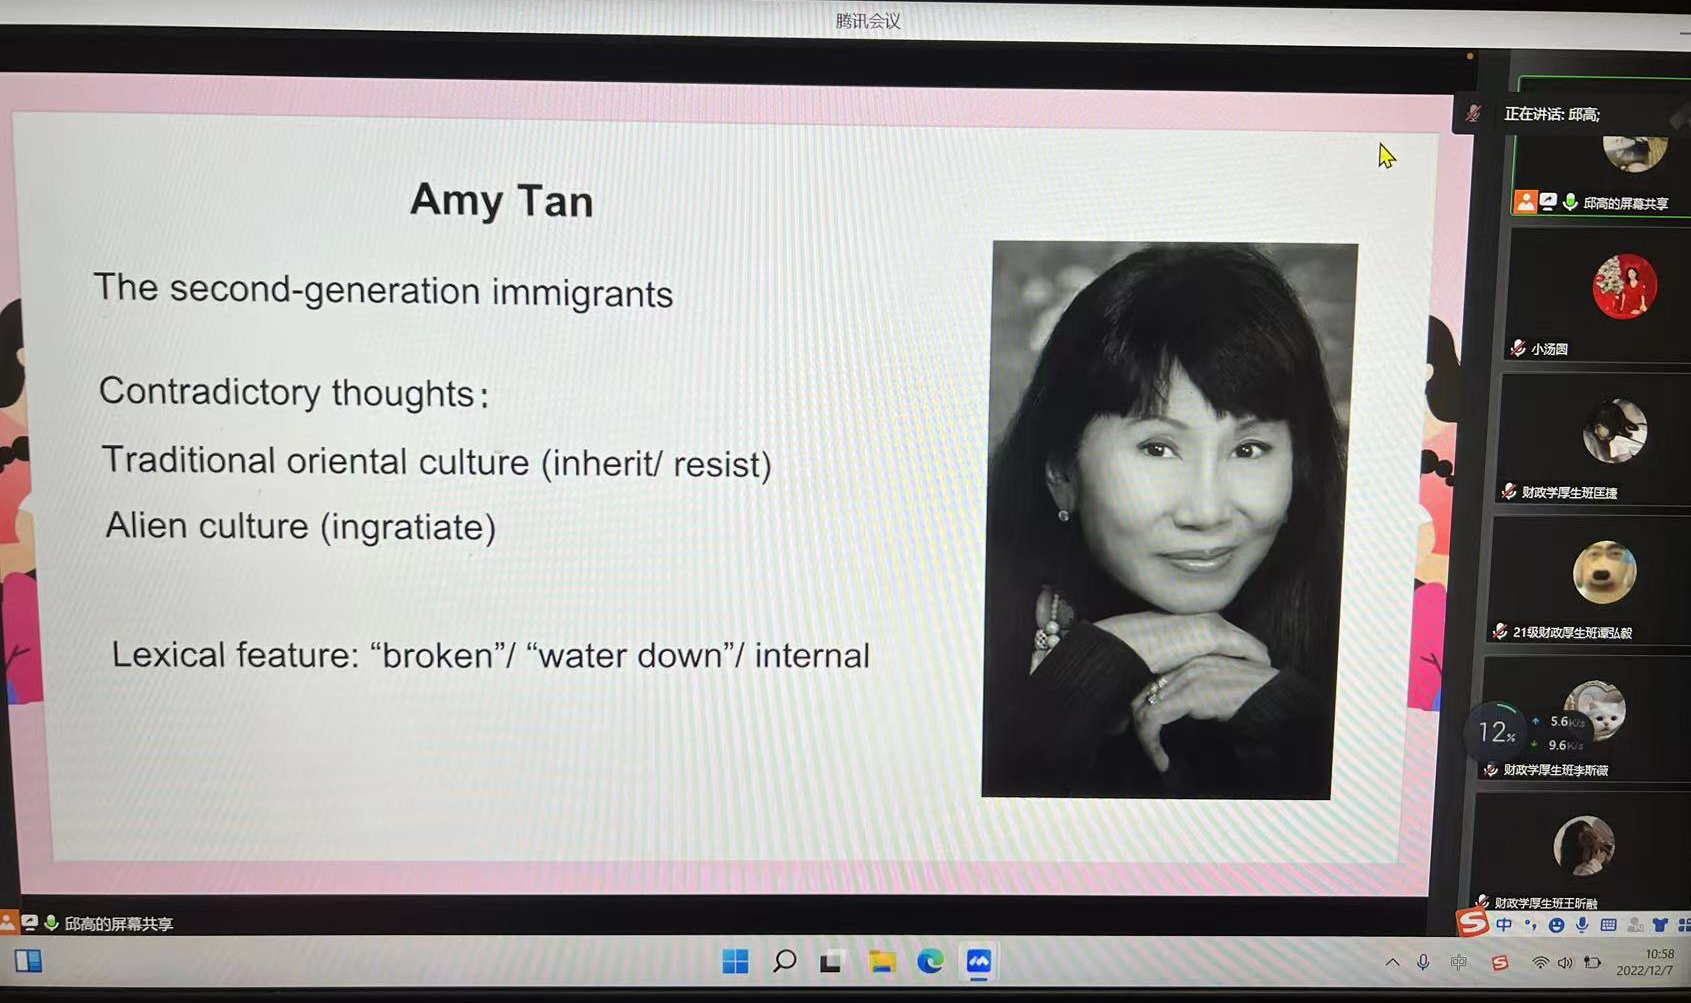Click the Sogou emoji smiley icon
Screen dimensions: 1691x1003
coord(1556,925)
